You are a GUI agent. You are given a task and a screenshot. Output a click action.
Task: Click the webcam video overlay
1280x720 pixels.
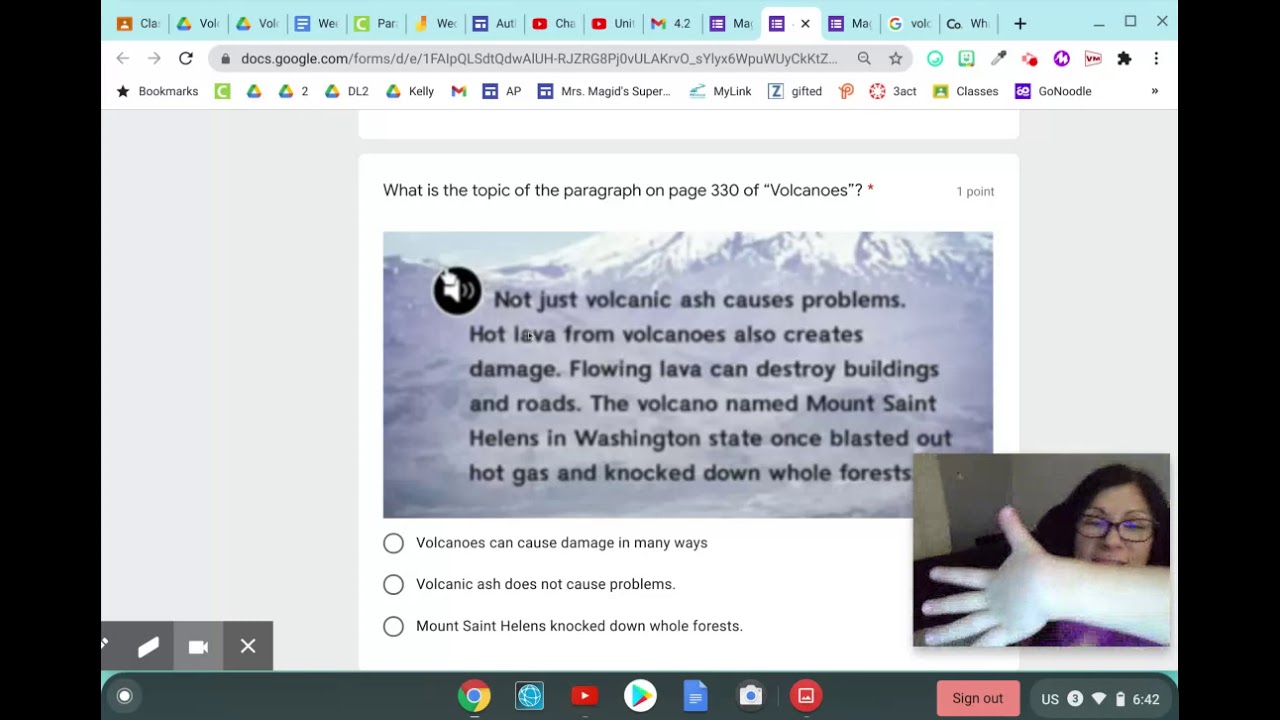click(1041, 550)
